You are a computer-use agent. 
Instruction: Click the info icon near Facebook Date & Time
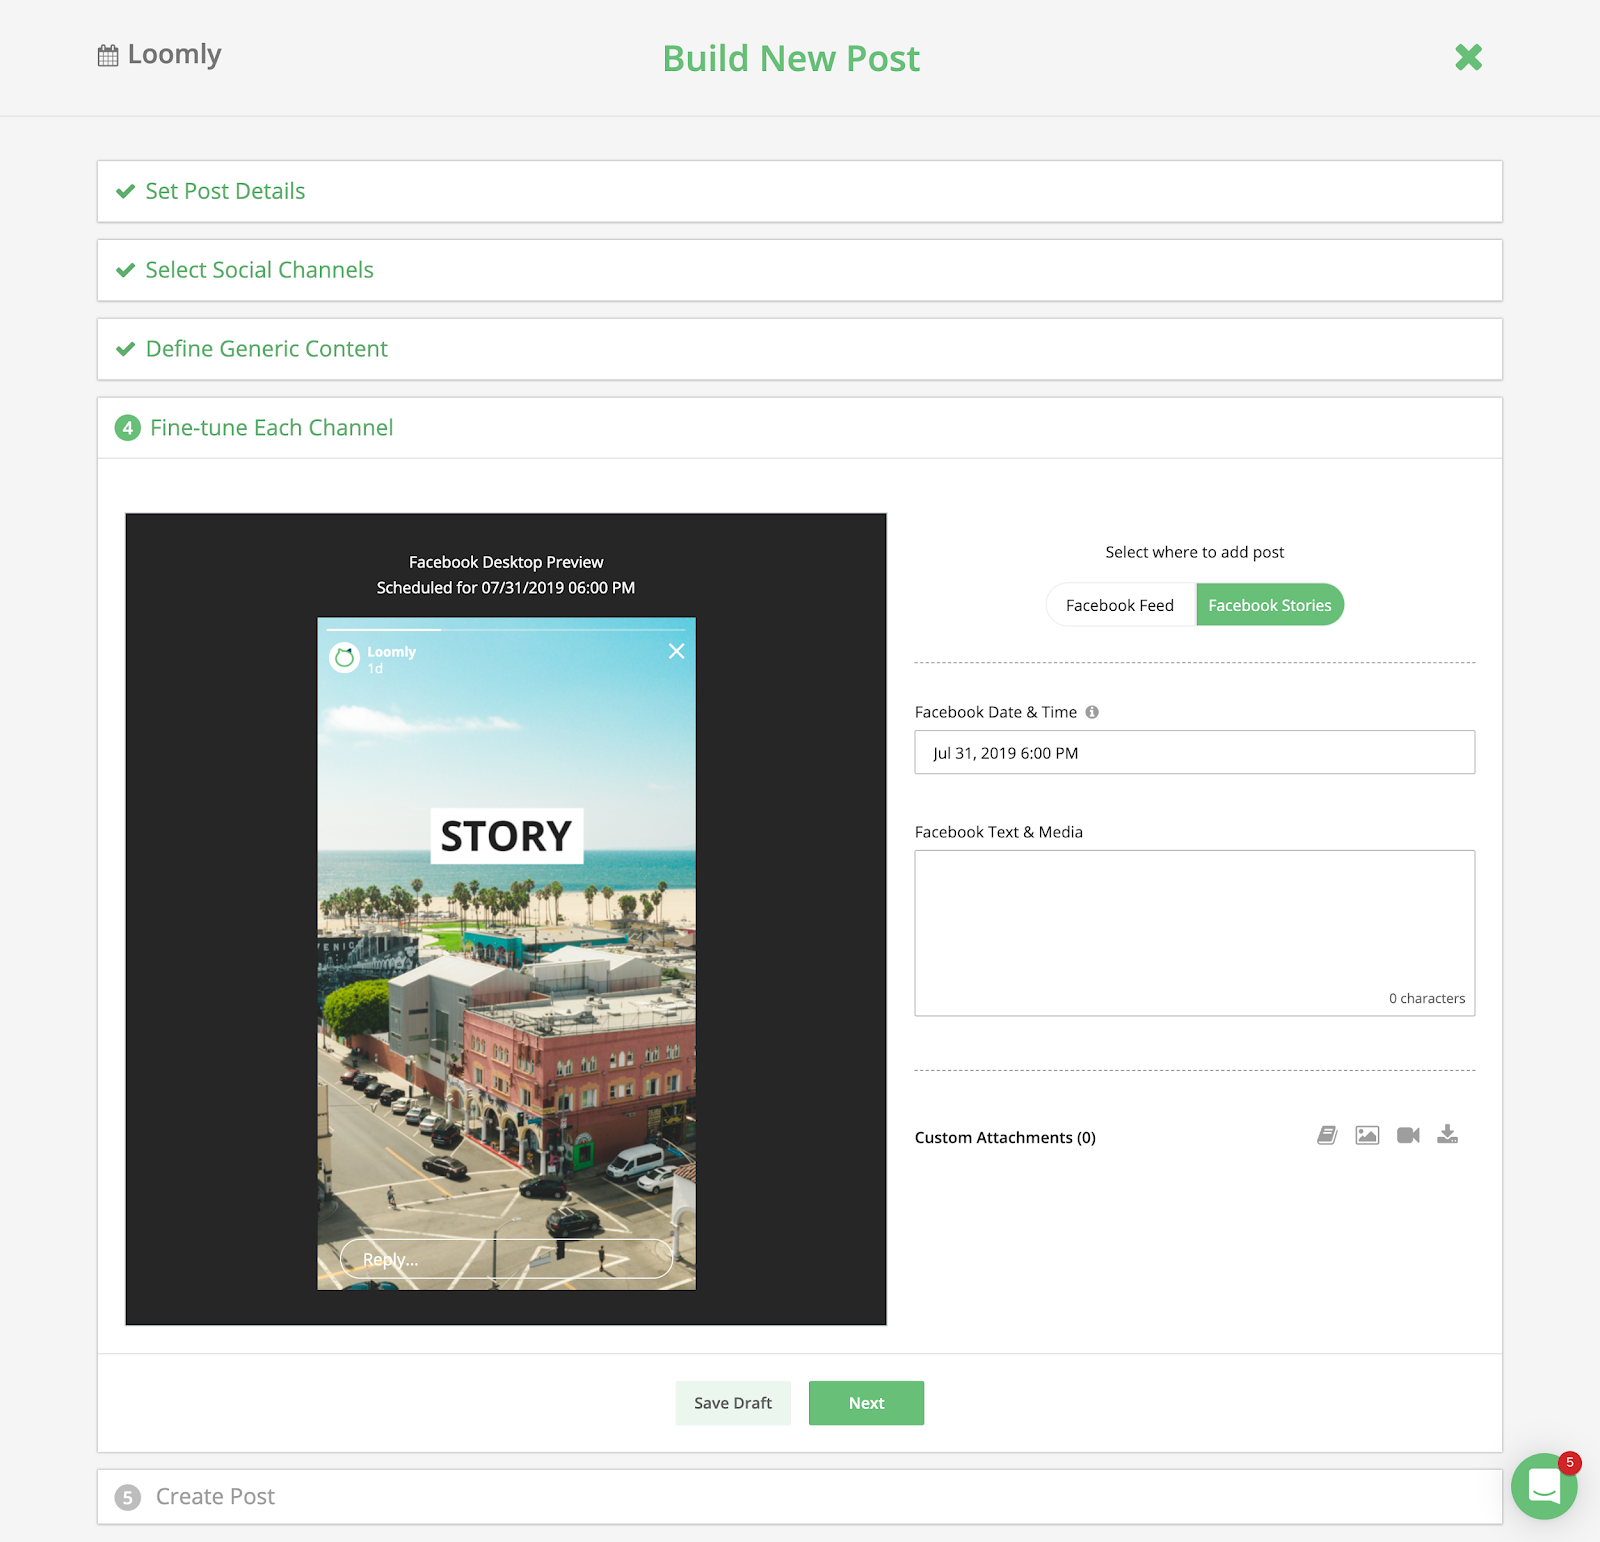pyautogui.click(x=1092, y=712)
